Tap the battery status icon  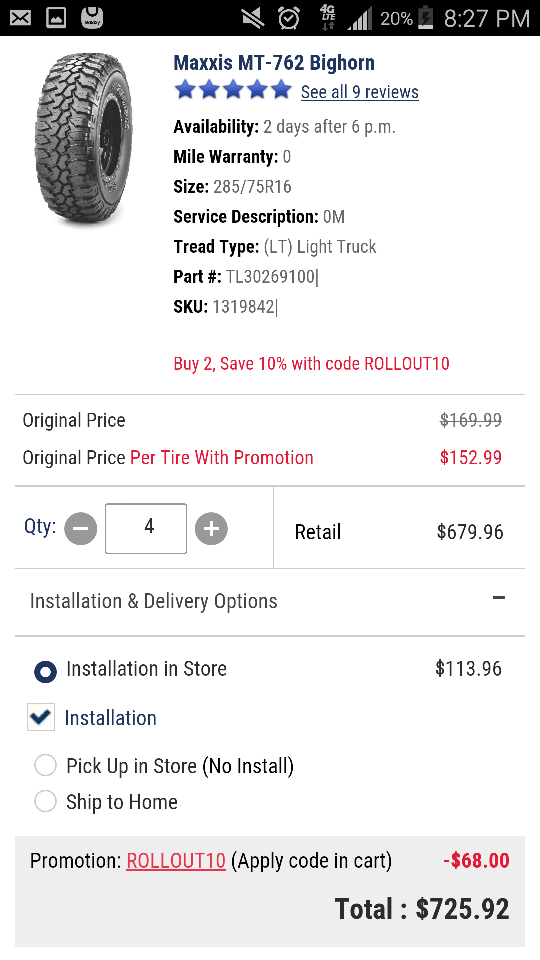pyautogui.click(x=426, y=18)
